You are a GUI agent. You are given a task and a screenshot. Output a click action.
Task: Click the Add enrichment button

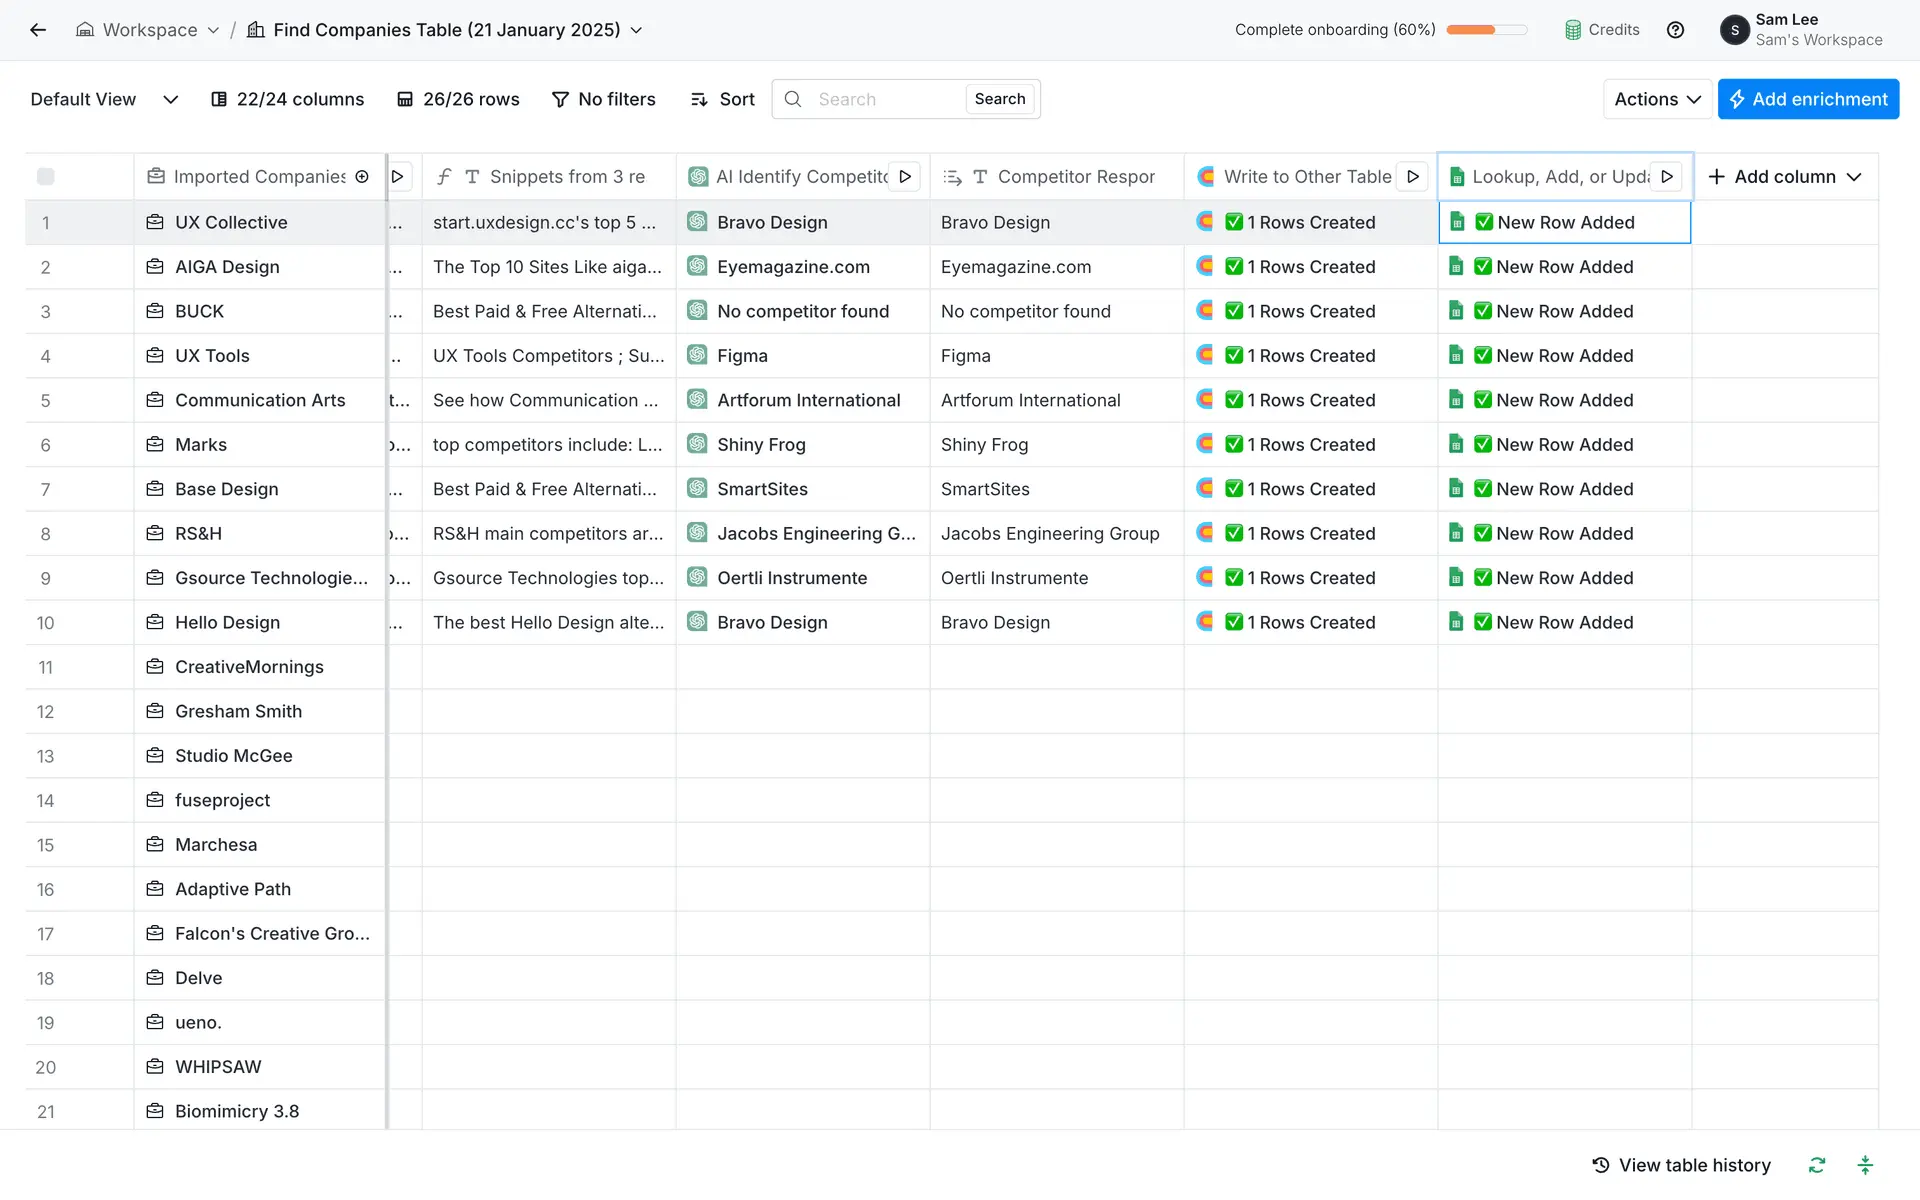point(1808,99)
